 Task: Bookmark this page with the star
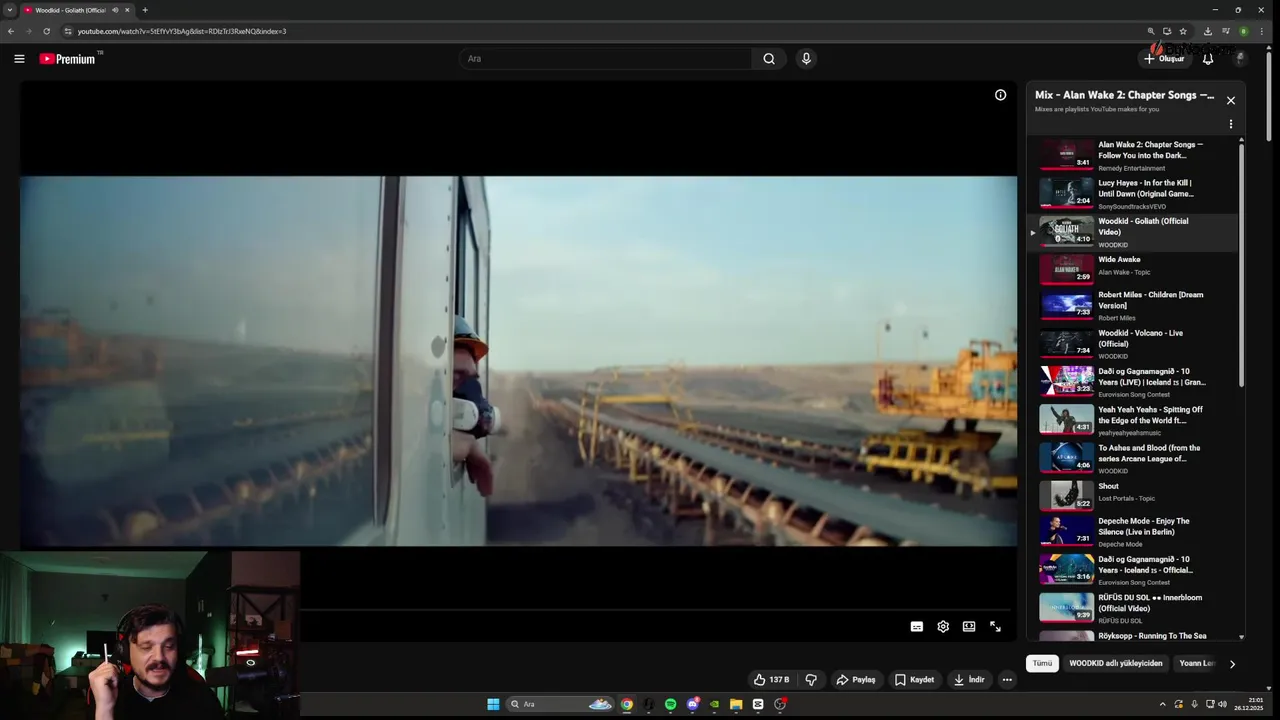[x=1183, y=31]
